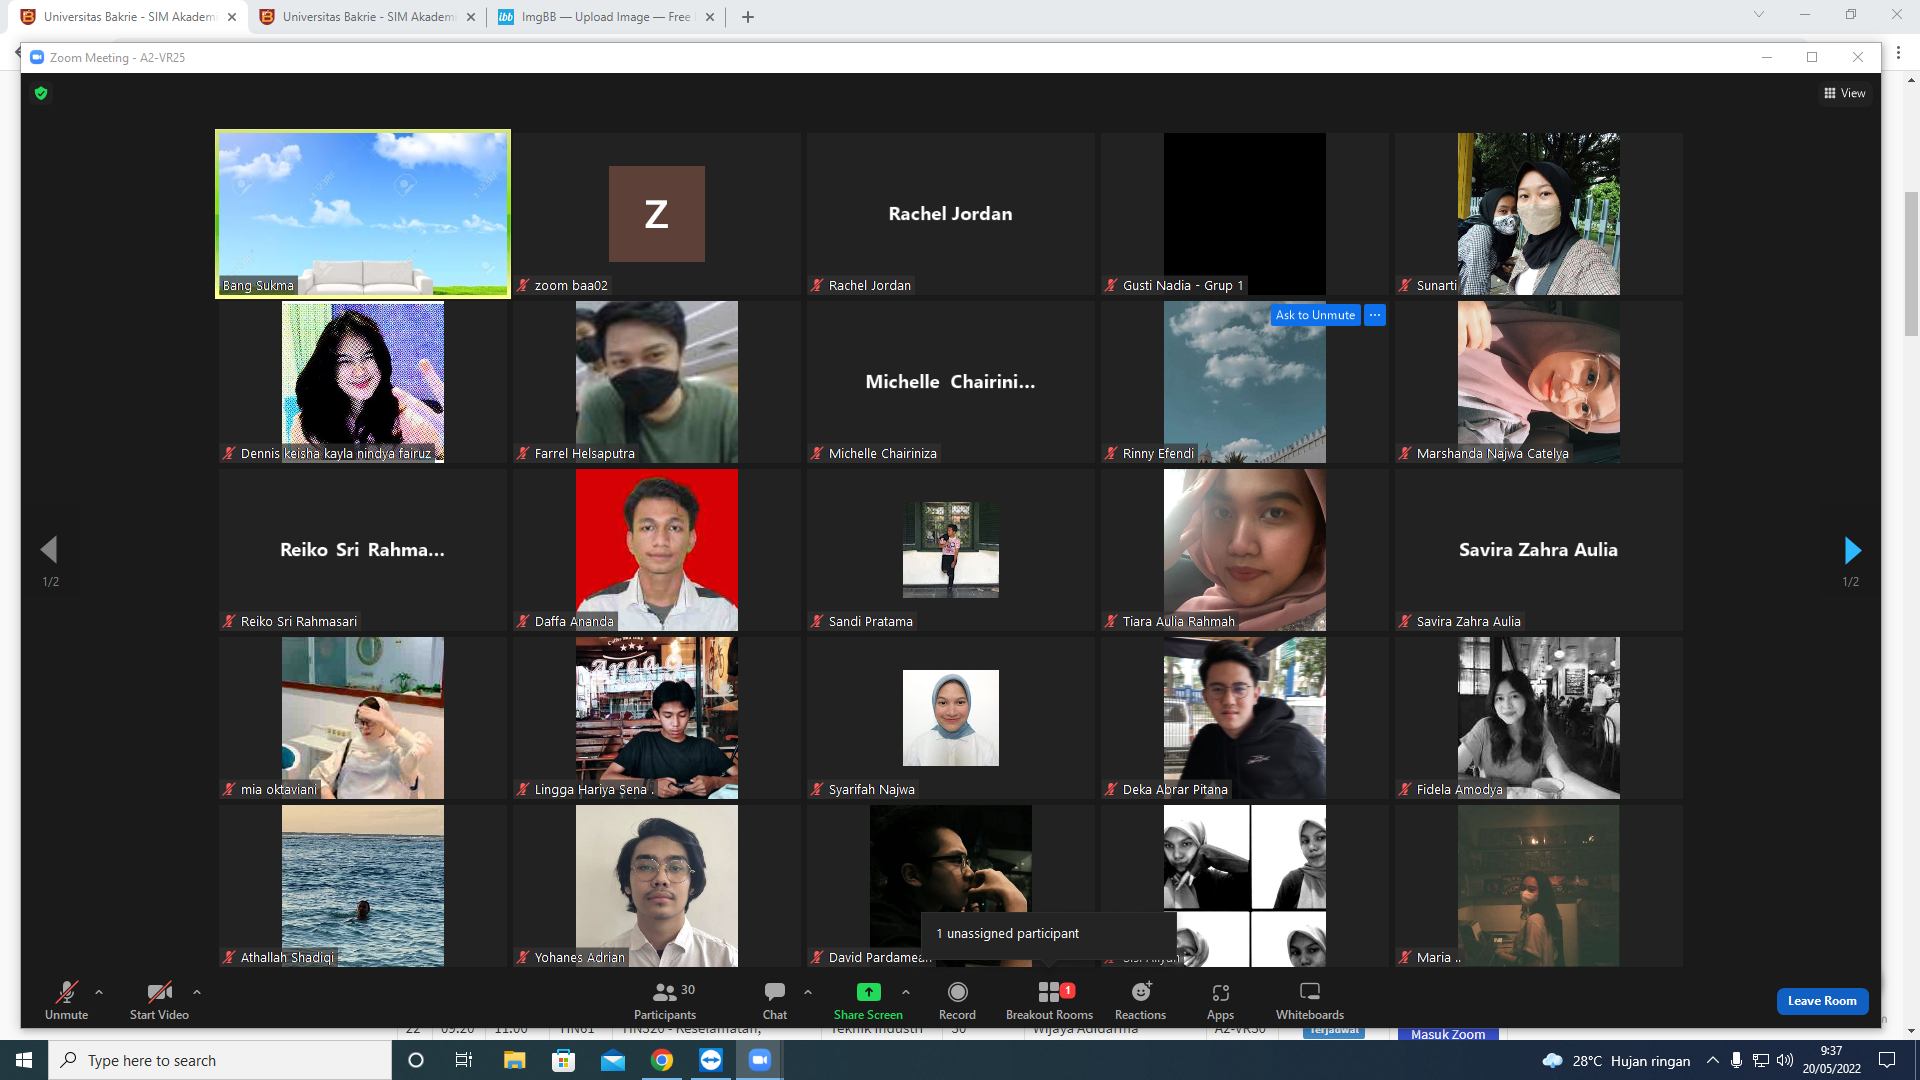Open system volume control
The height and width of the screenshot is (1080, 1920).
(1785, 1060)
